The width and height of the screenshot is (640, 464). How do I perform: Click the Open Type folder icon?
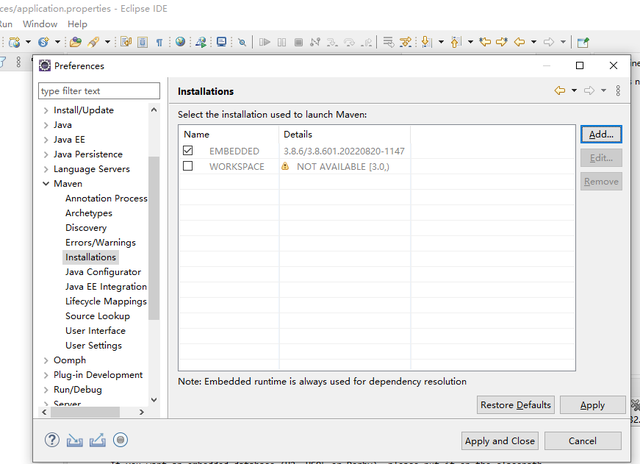[76, 42]
